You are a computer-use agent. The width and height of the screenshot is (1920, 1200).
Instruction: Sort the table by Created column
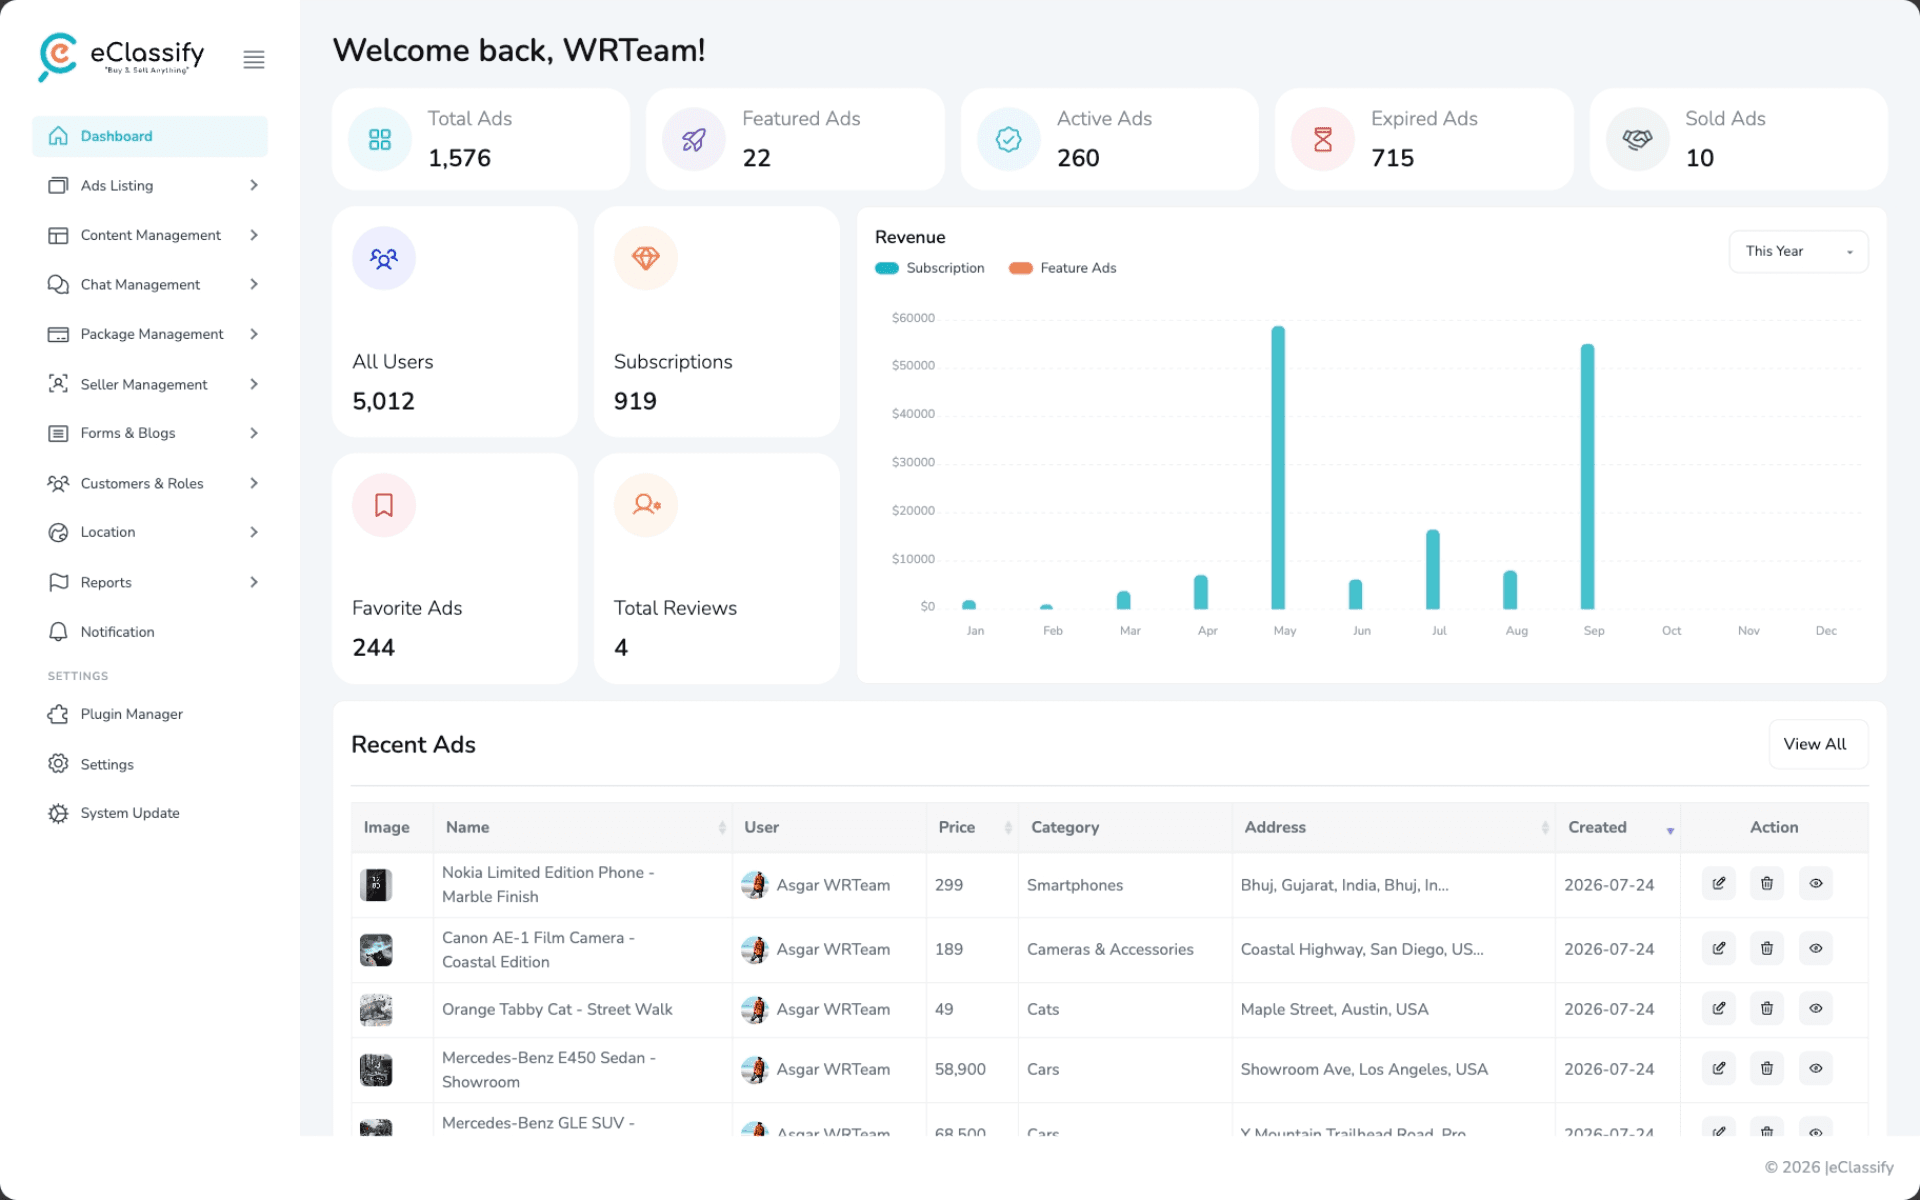tap(1617, 828)
